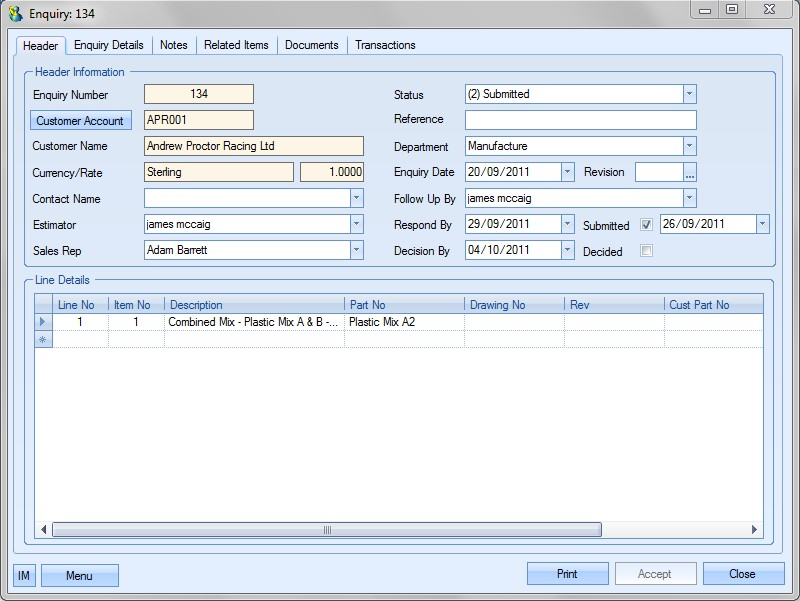Expand the Sales Rep dropdown
800x601 pixels.
coord(357,250)
